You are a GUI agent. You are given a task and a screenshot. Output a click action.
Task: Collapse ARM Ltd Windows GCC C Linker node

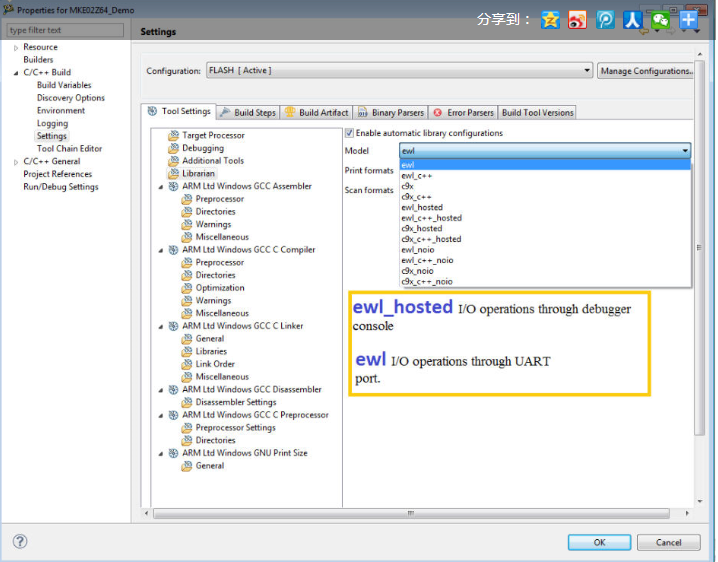click(x=161, y=327)
